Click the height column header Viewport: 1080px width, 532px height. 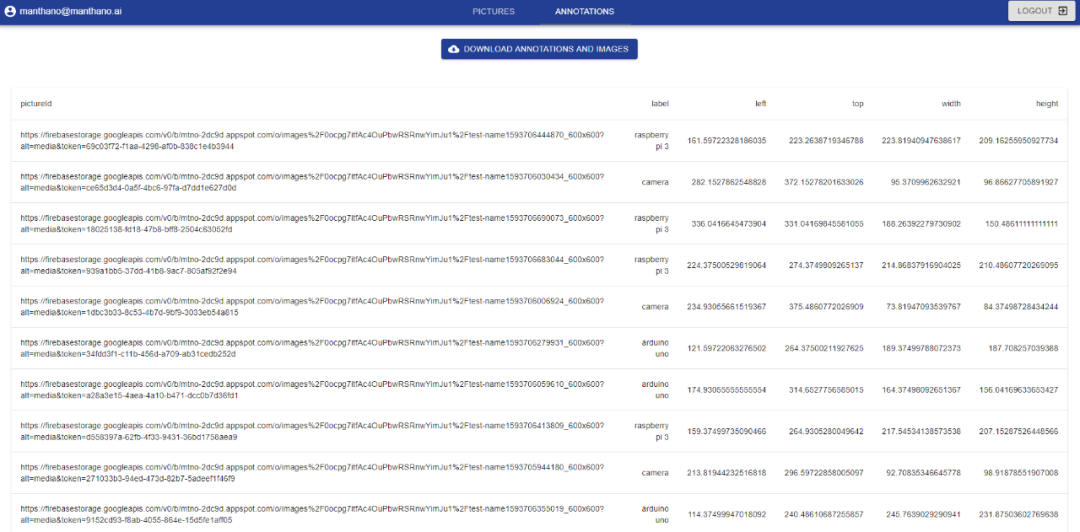[x=1047, y=104]
